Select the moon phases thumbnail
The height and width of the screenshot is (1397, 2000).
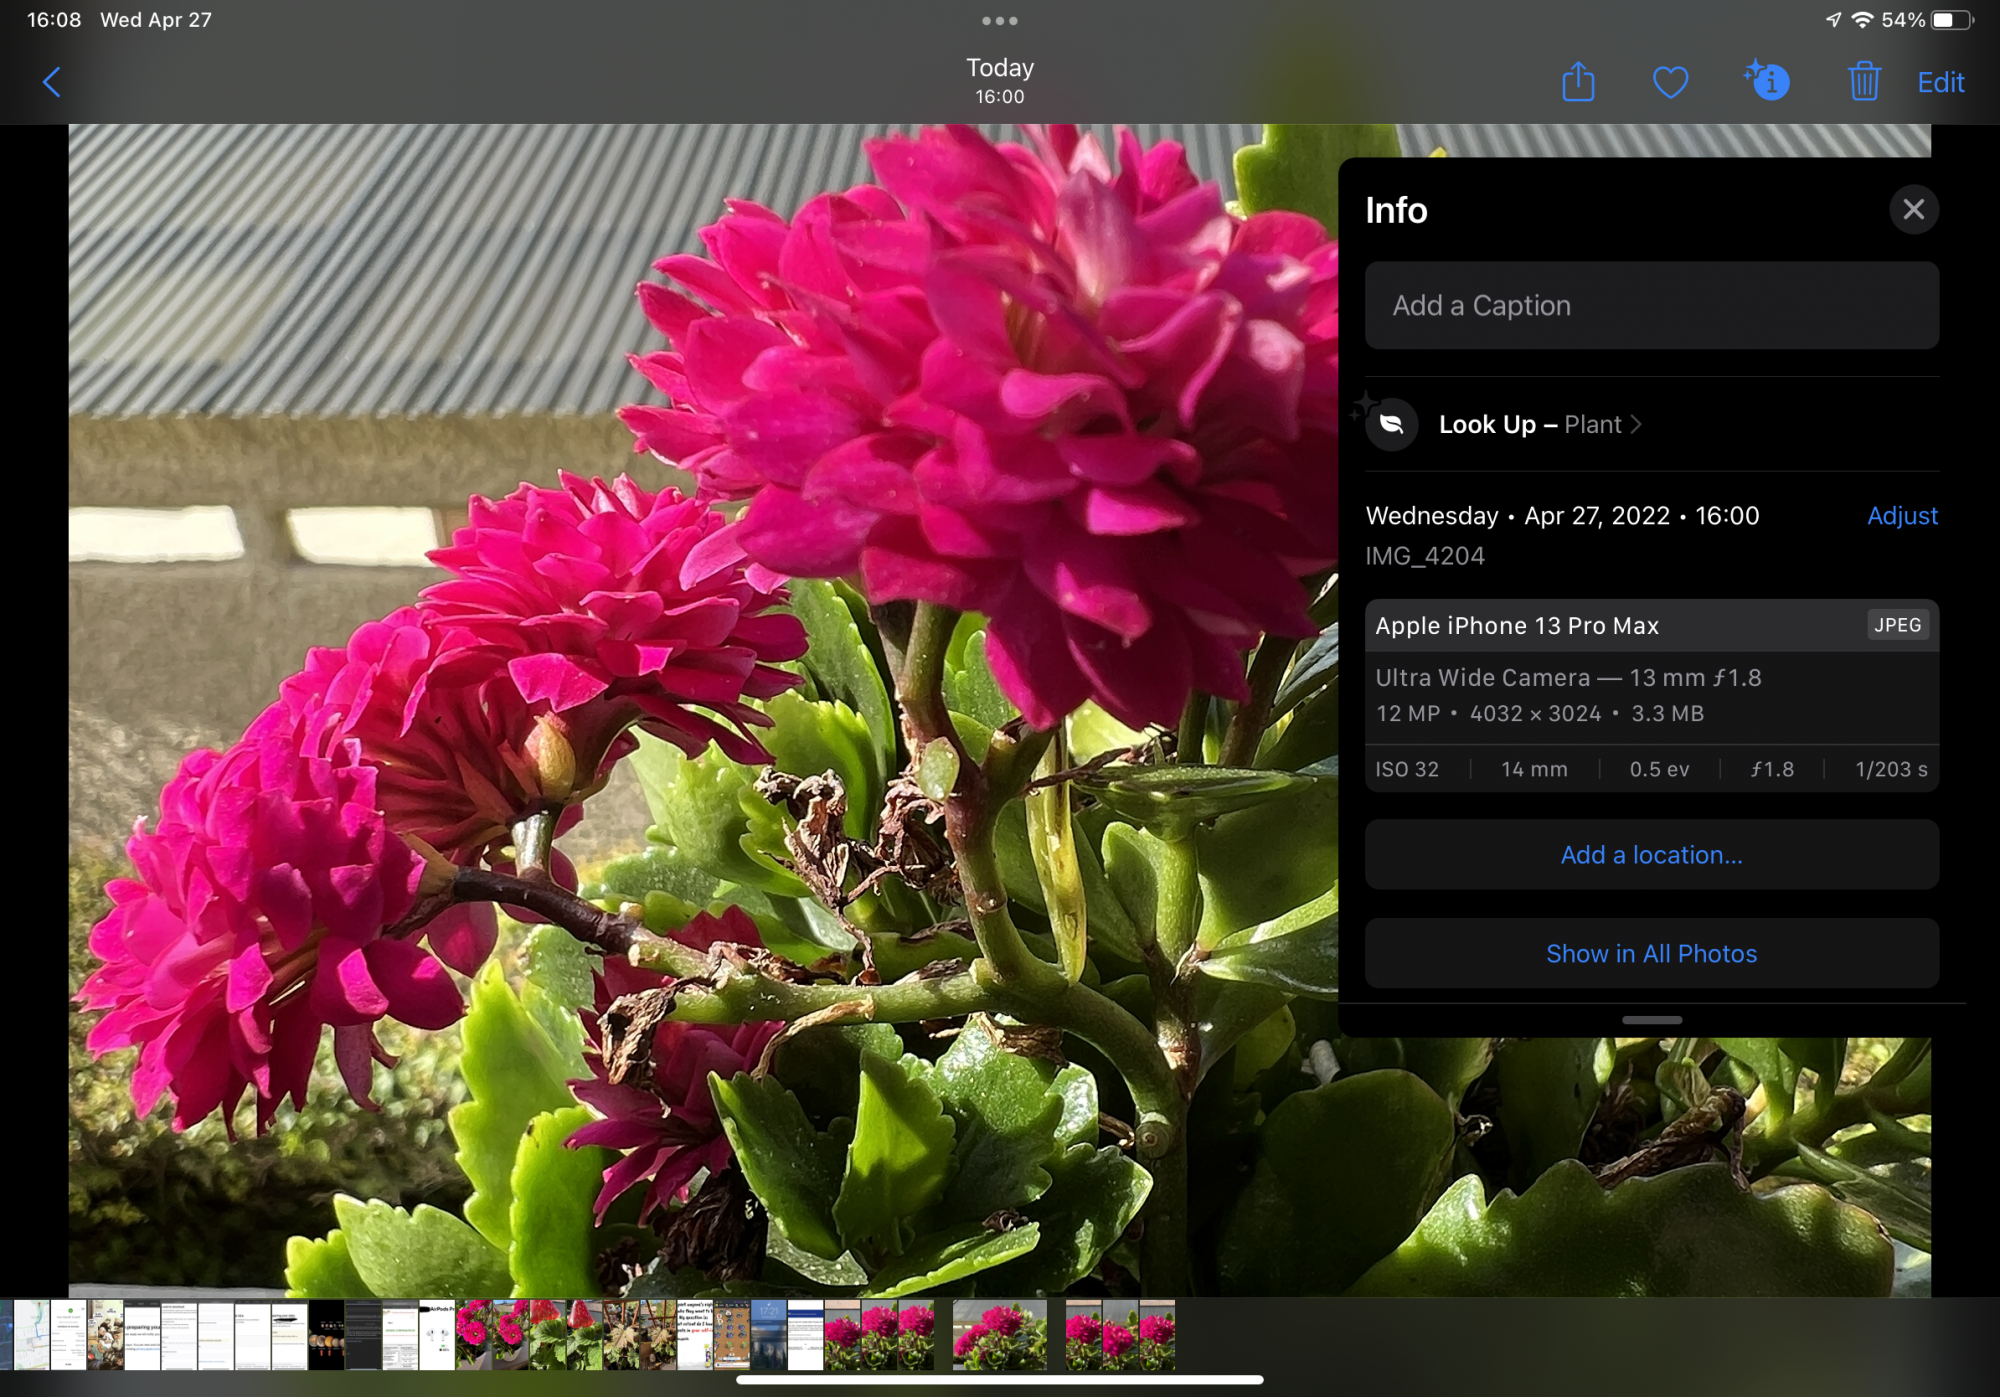pos(326,1335)
